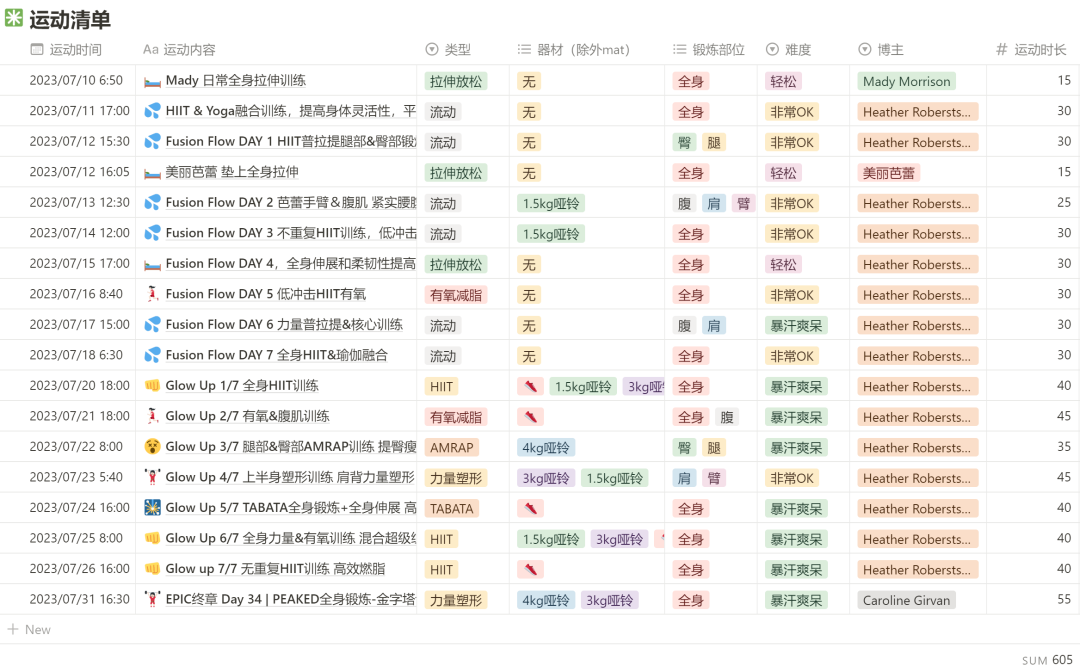Viewport: 1080px width, 672px height.
Task: Click the fist icon on Glow up 7/7 row
Action: click(152, 569)
